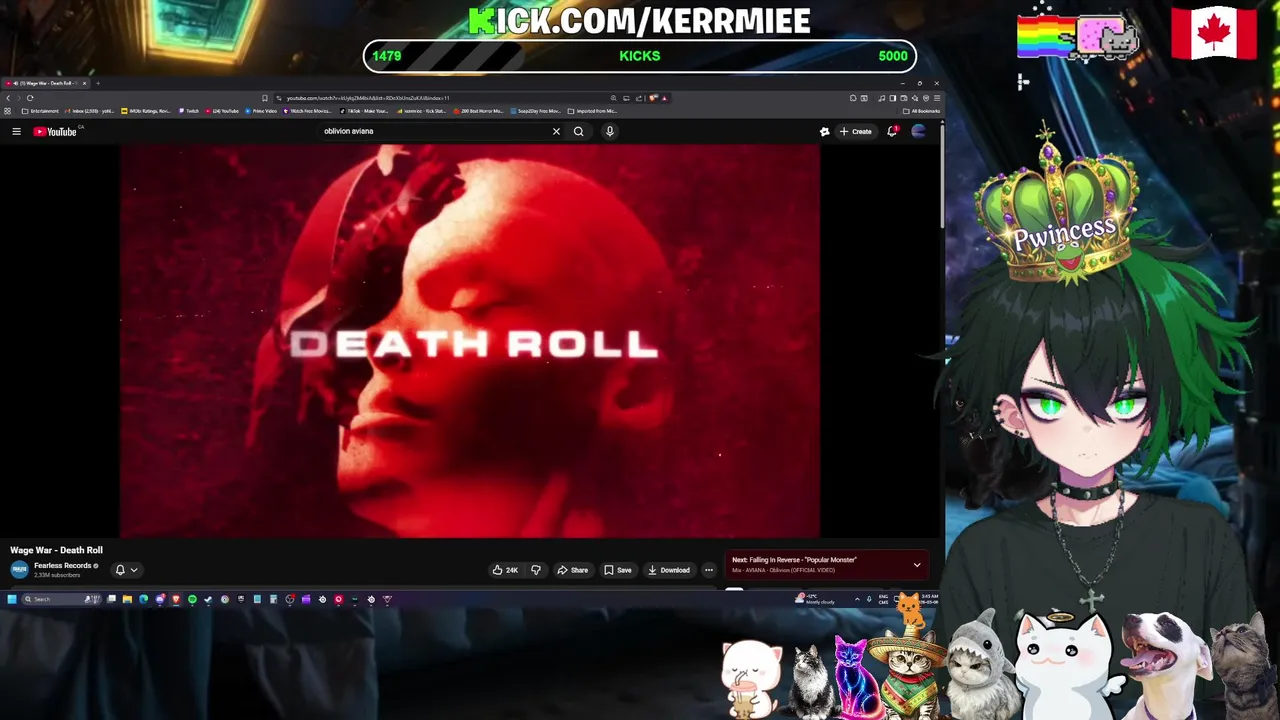Open the taskbar weather widget
The height and width of the screenshot is (720, 1280).
(814, 599)
